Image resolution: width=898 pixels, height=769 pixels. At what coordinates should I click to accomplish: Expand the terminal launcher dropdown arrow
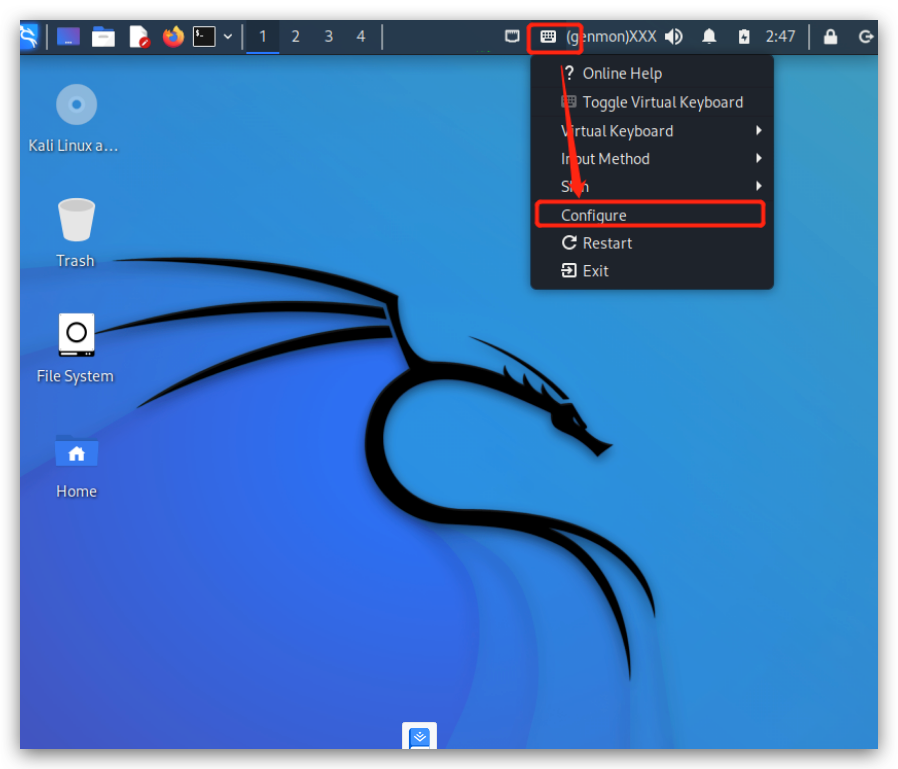(228, 37)
